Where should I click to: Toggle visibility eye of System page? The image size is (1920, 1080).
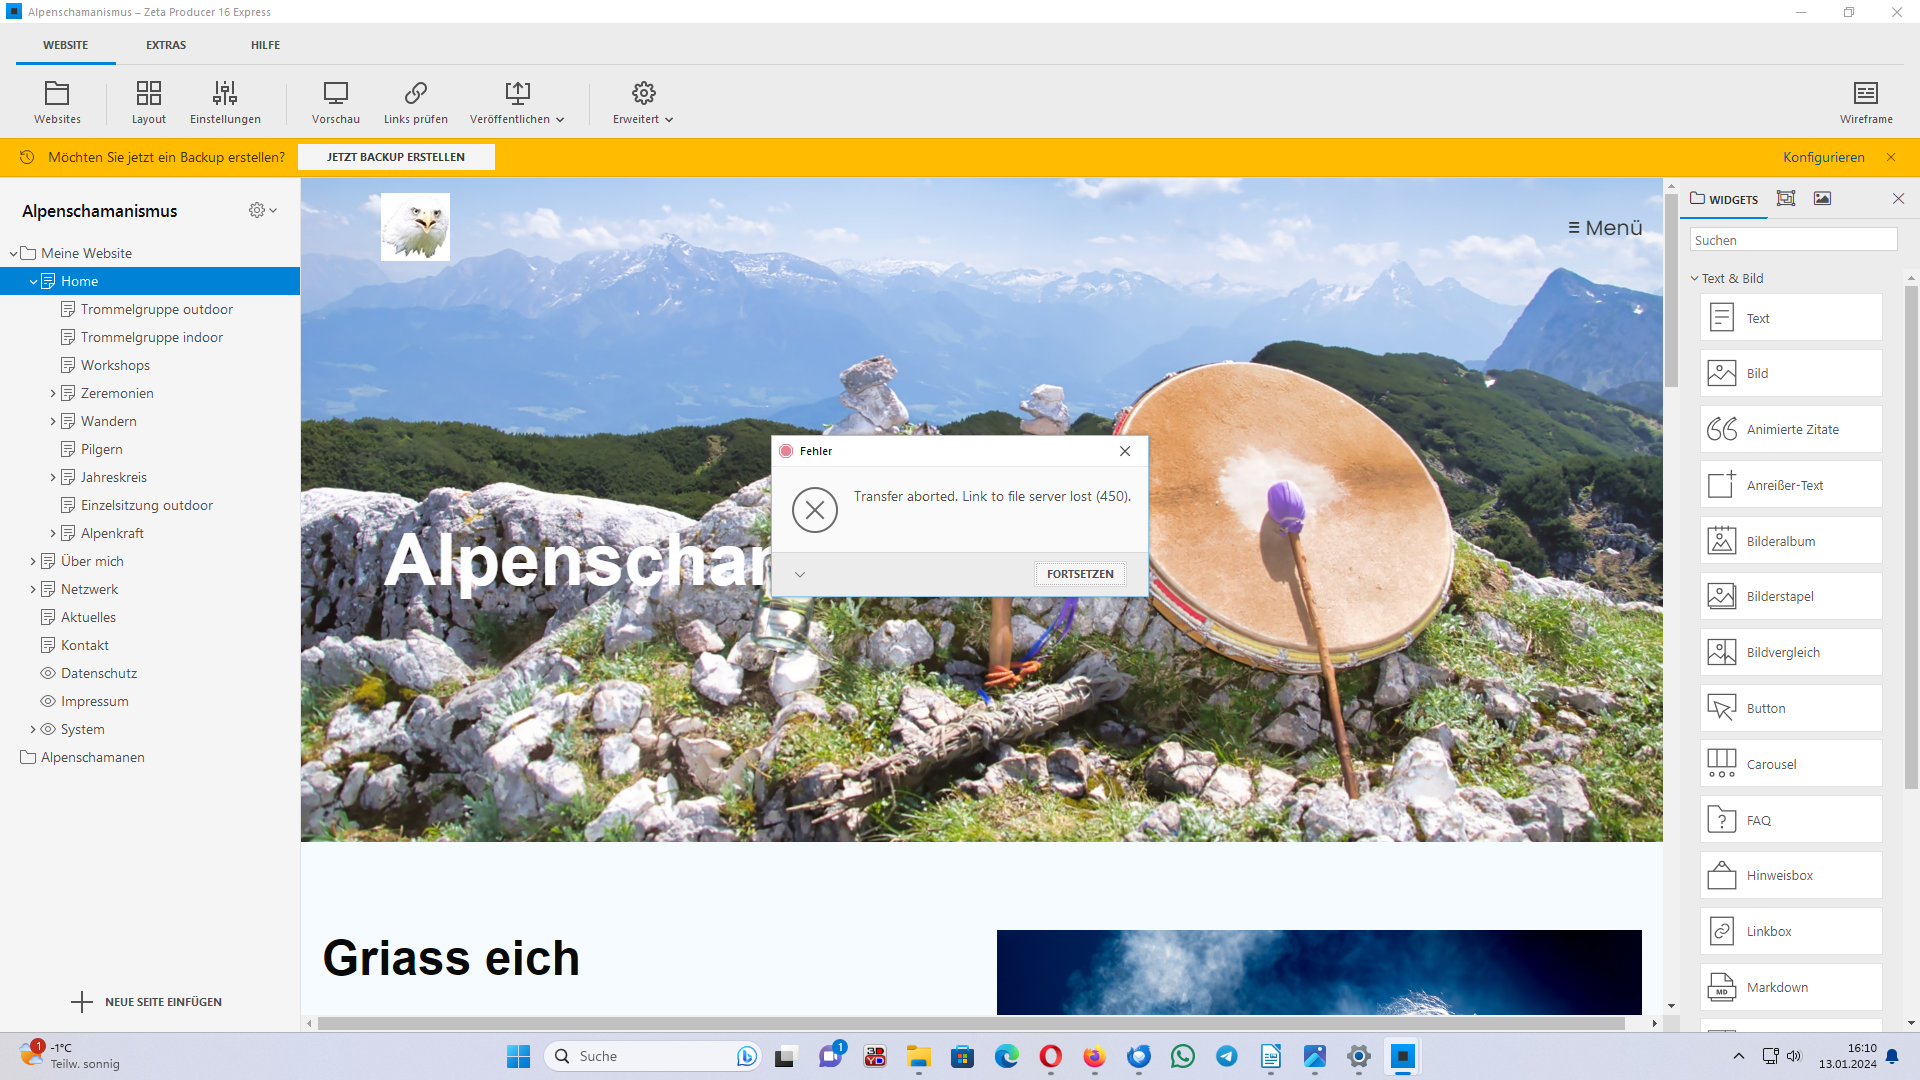click(48, 729)
